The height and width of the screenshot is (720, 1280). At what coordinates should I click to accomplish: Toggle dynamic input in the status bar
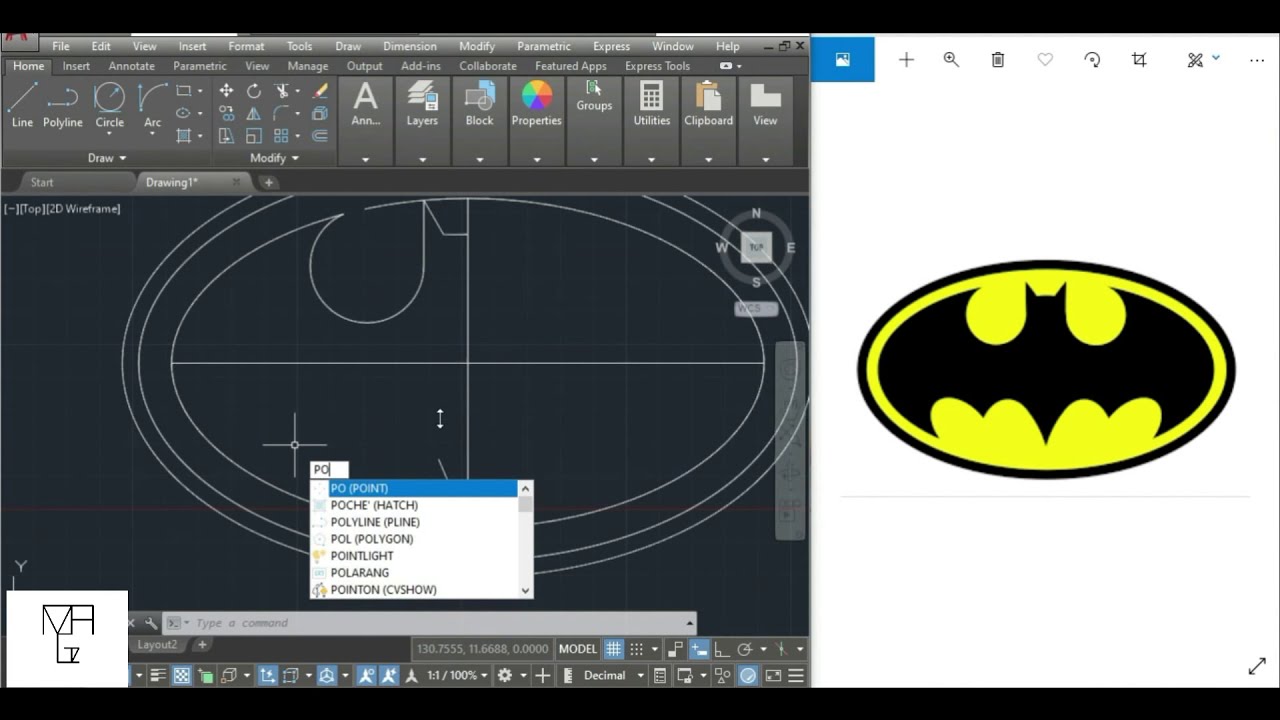click(x=699, y=648)
